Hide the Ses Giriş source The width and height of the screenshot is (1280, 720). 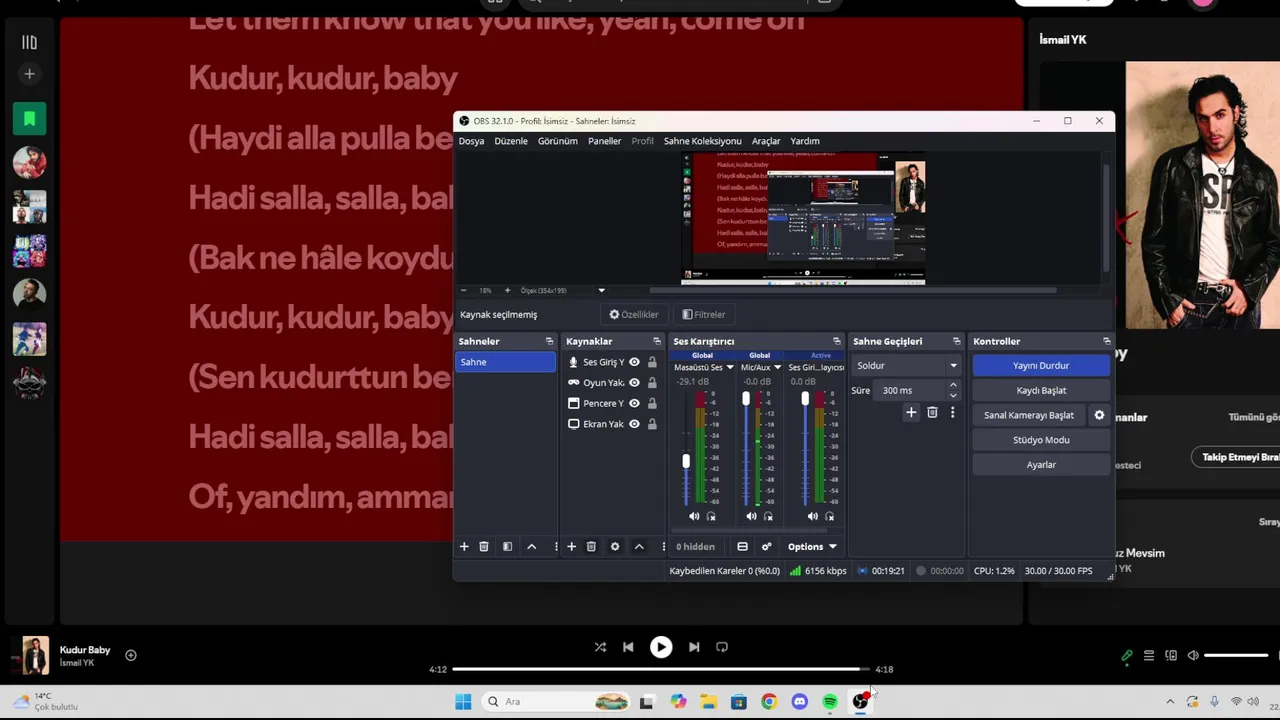634,362
